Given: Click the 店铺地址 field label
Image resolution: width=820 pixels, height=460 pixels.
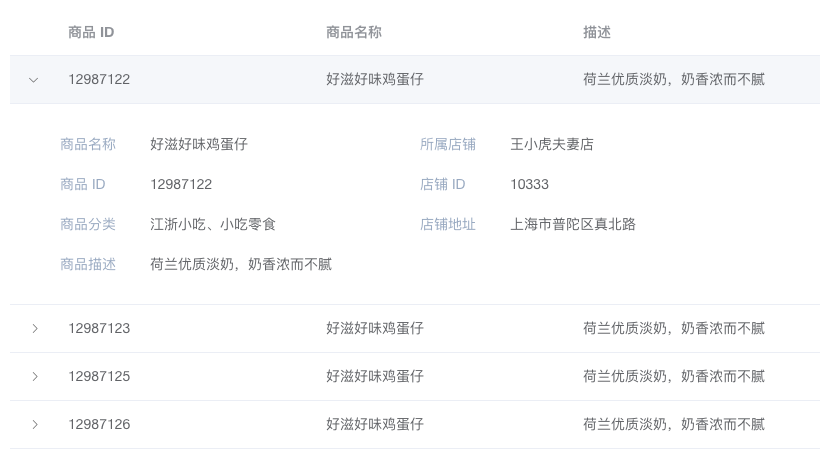Looking at the screenshot, I should (x=448, y=224).
